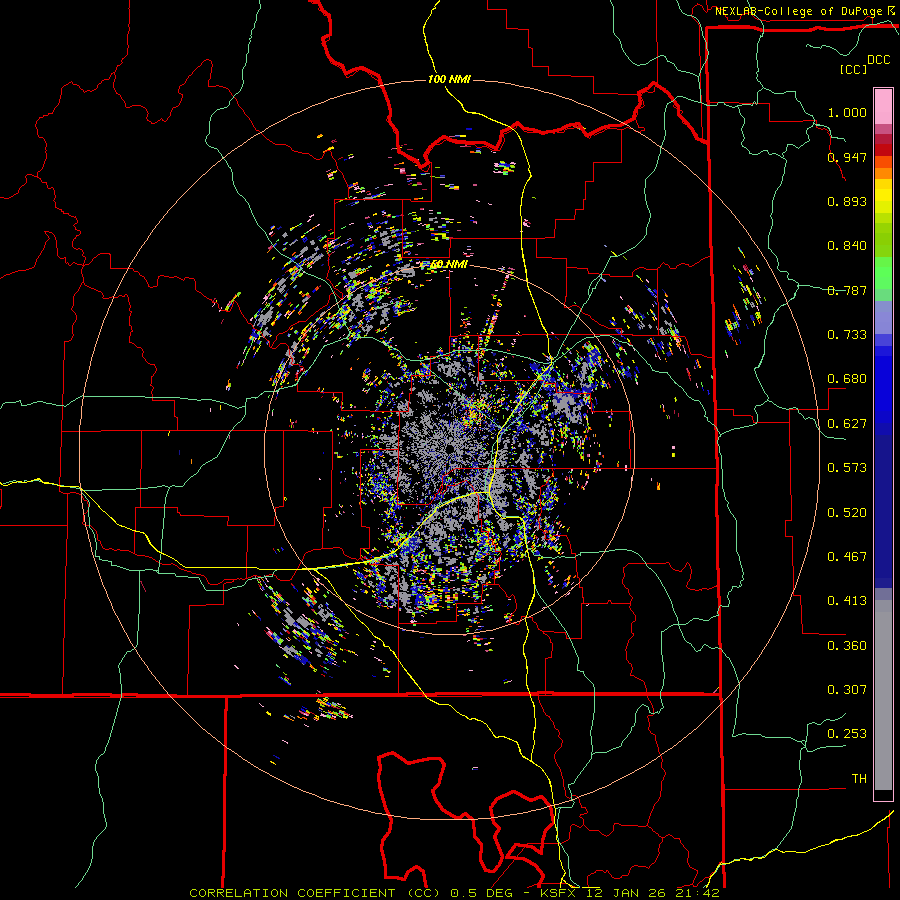Click the 0.573 scale value
The width and height of the screenshot is (900, 900).
pos(847,468)
